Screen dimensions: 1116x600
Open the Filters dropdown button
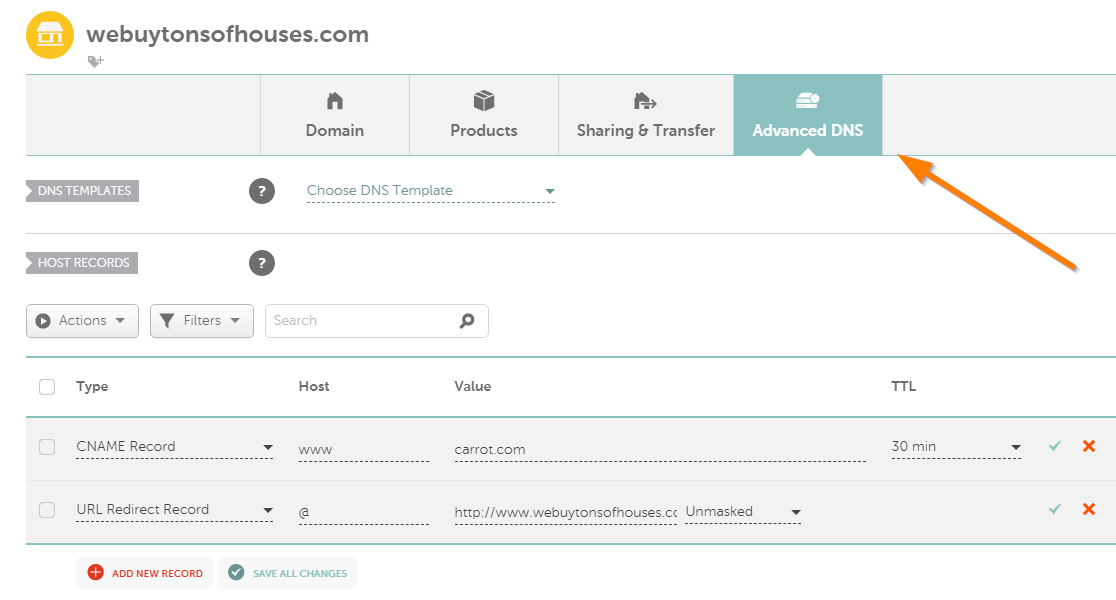click(x=201, y=321)
